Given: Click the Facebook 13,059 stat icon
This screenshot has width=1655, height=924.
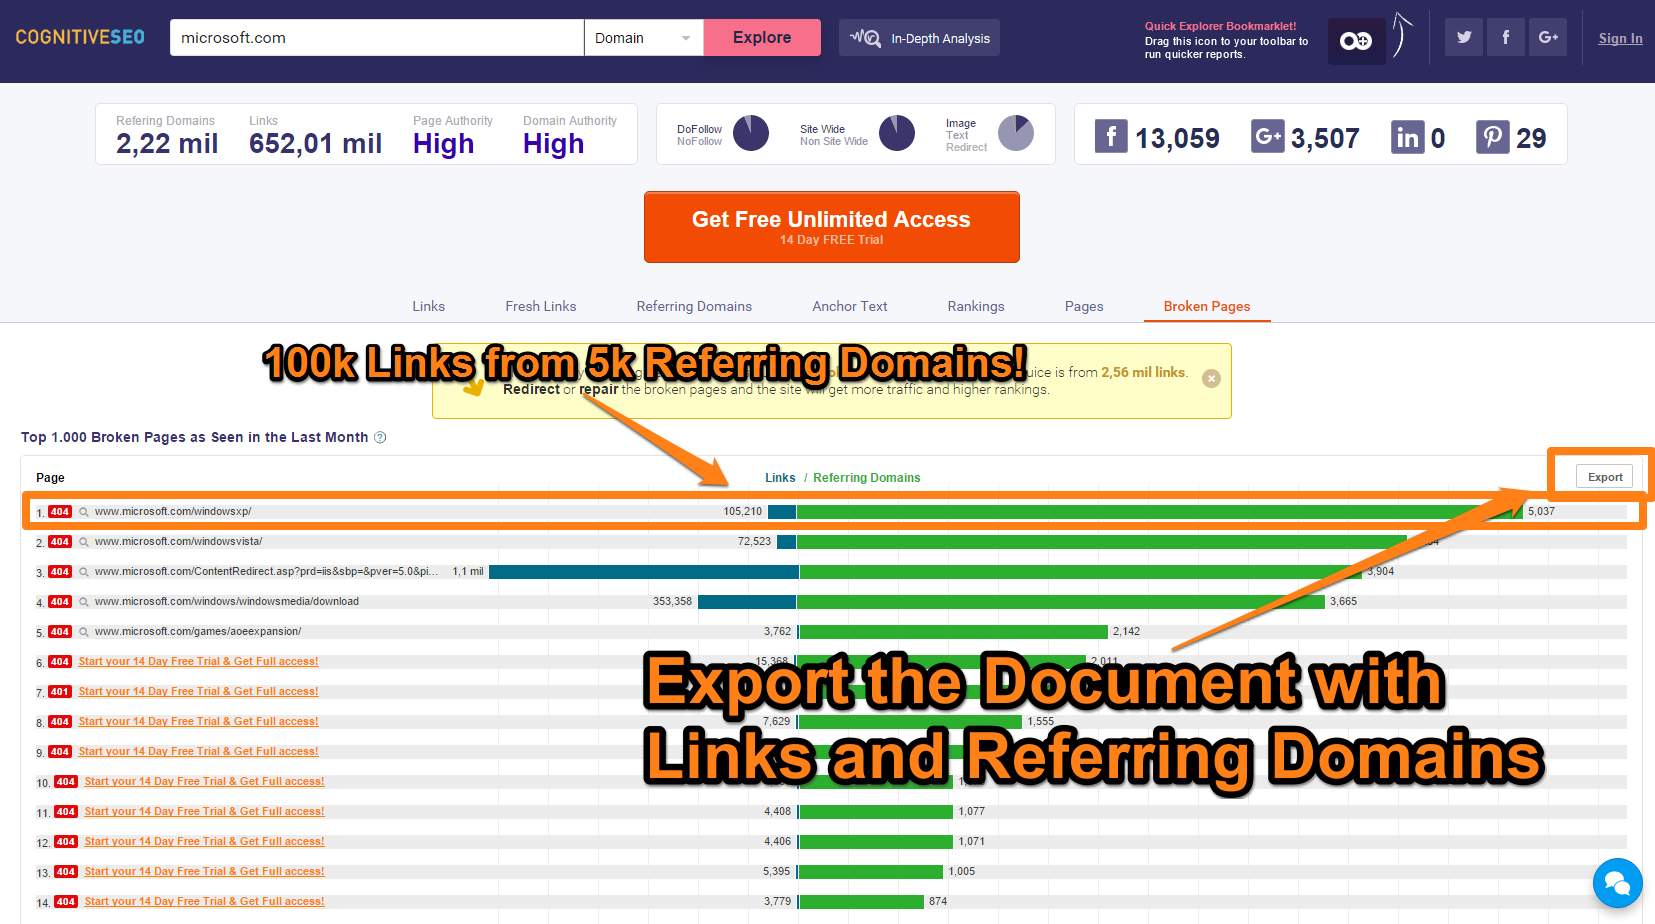Looking at the screenshot, I should (1110, 137).
